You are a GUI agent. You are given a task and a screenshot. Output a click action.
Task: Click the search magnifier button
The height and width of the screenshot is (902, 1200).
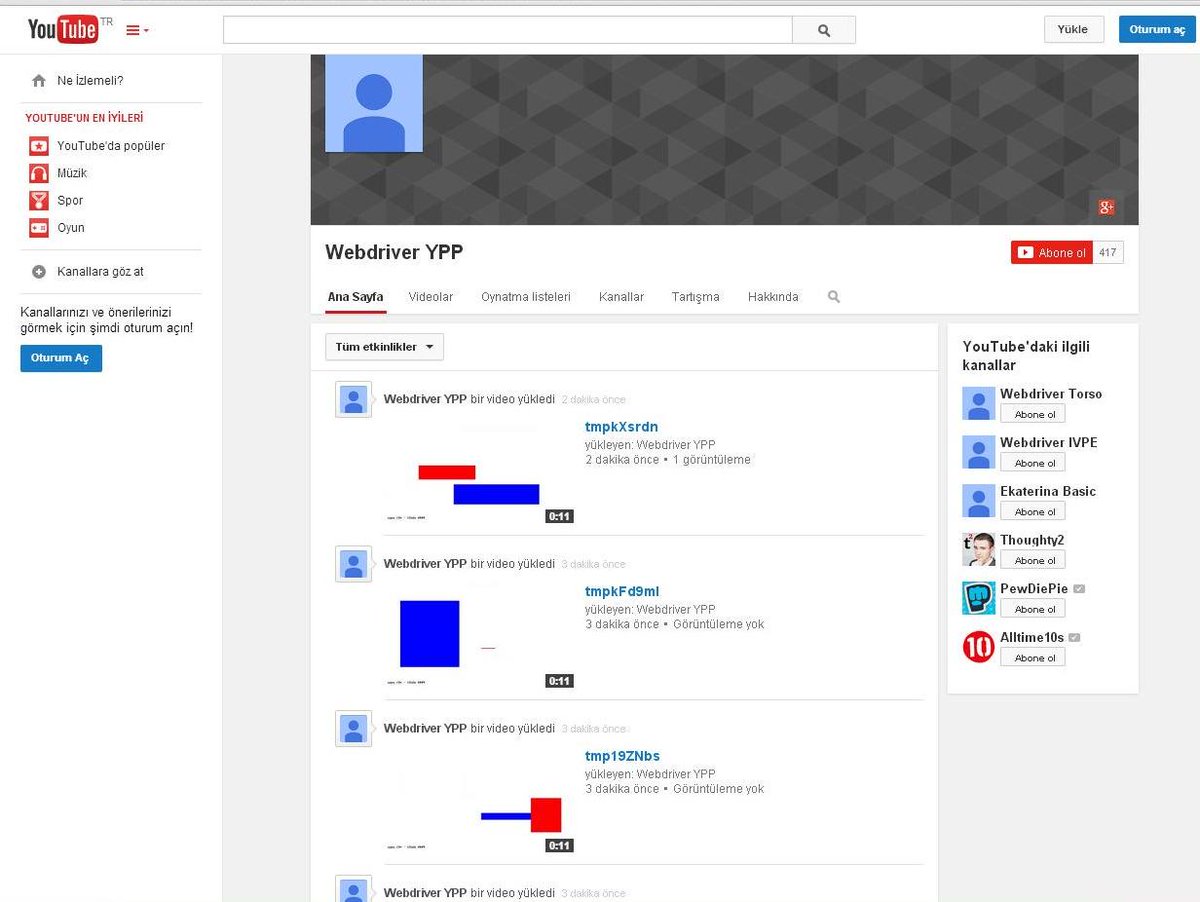[x=824, y=30]
